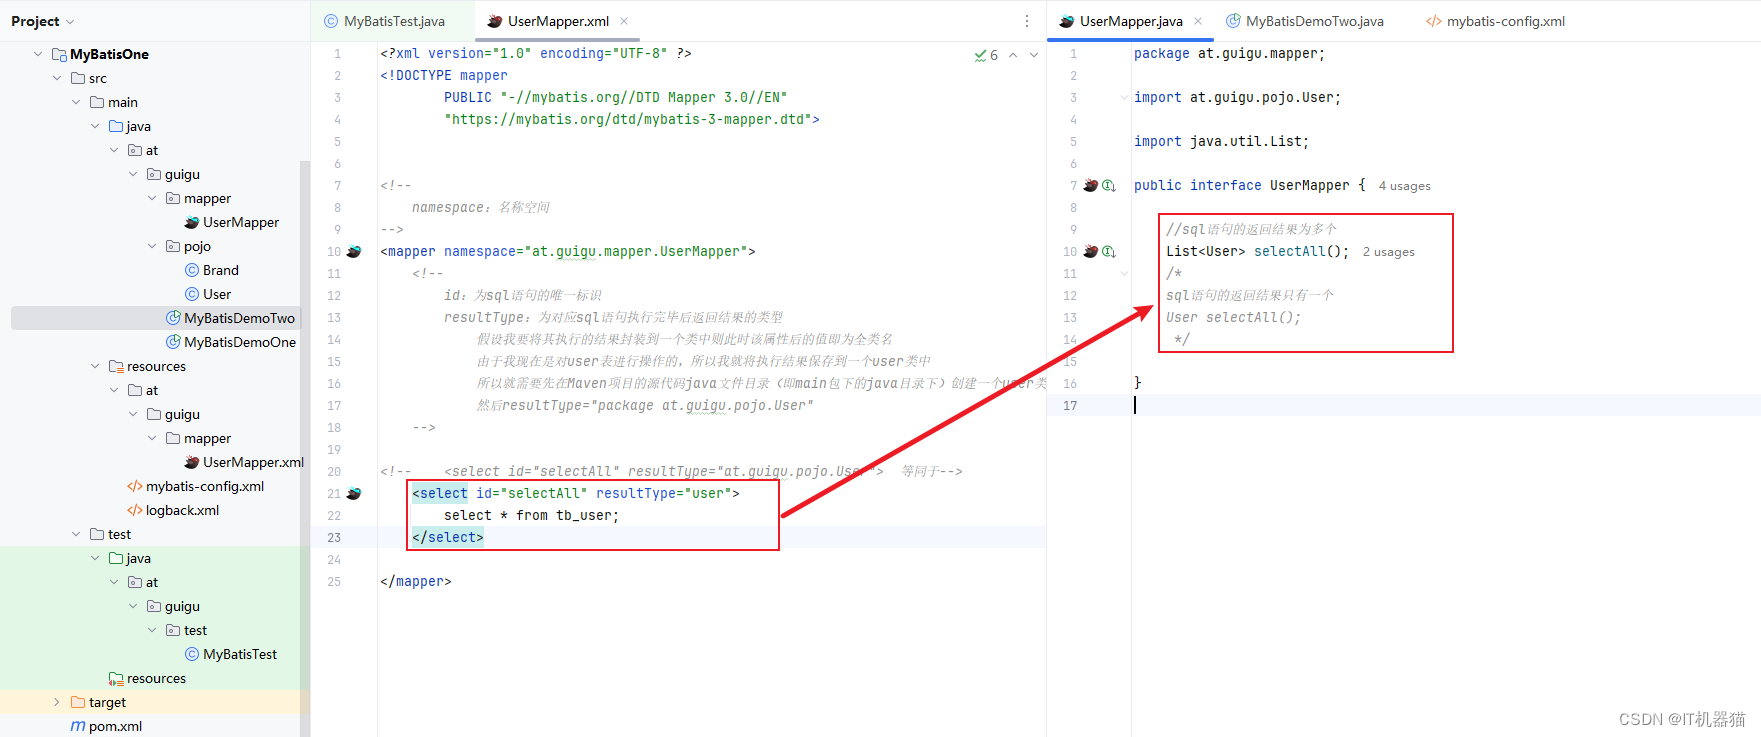Click the '4 usages' hint
Image resolution: width=1761 pixels, height=737 pixels.
pyautogui.click(x=1404, y=186)
